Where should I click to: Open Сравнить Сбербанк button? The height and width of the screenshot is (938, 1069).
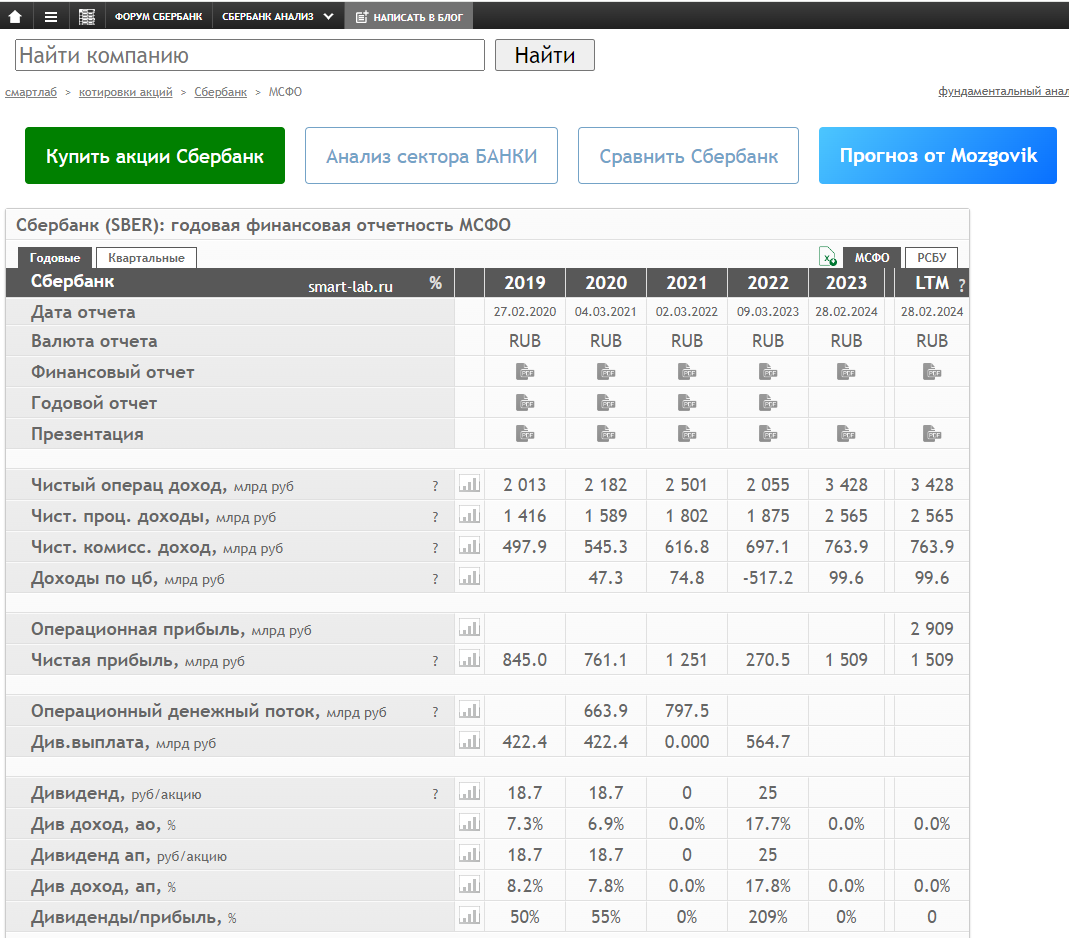[x=689, y=155]
